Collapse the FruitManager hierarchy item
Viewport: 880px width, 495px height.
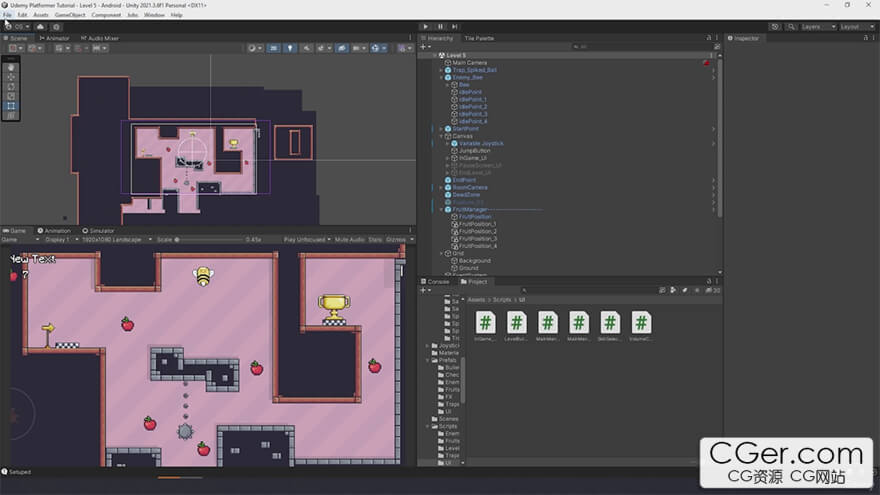(441, 209)
